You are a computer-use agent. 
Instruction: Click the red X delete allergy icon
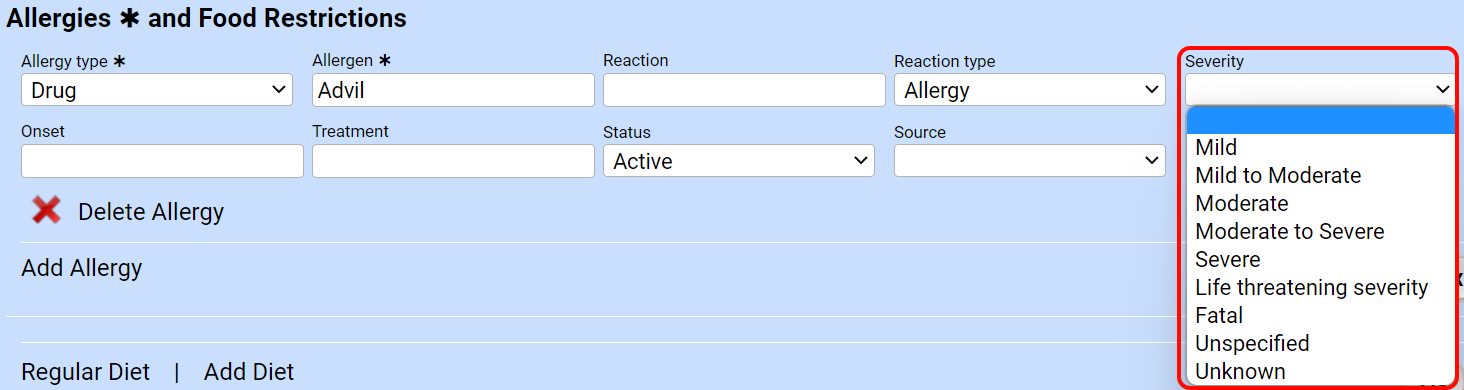coord(46,210)
